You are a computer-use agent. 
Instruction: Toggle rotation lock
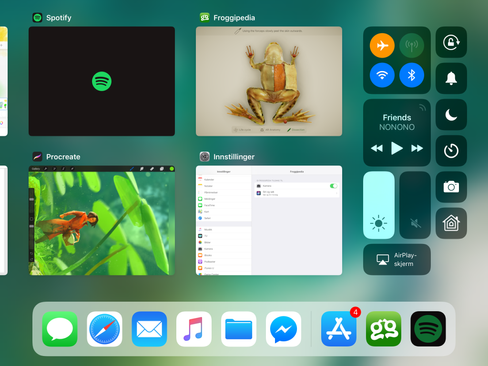point(451,42)
